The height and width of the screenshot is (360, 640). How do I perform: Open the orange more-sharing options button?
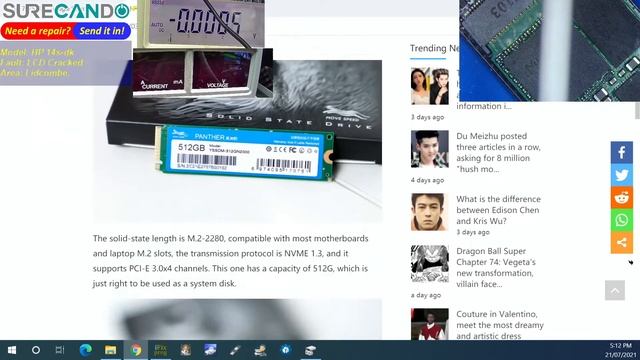tap(621, 242)
